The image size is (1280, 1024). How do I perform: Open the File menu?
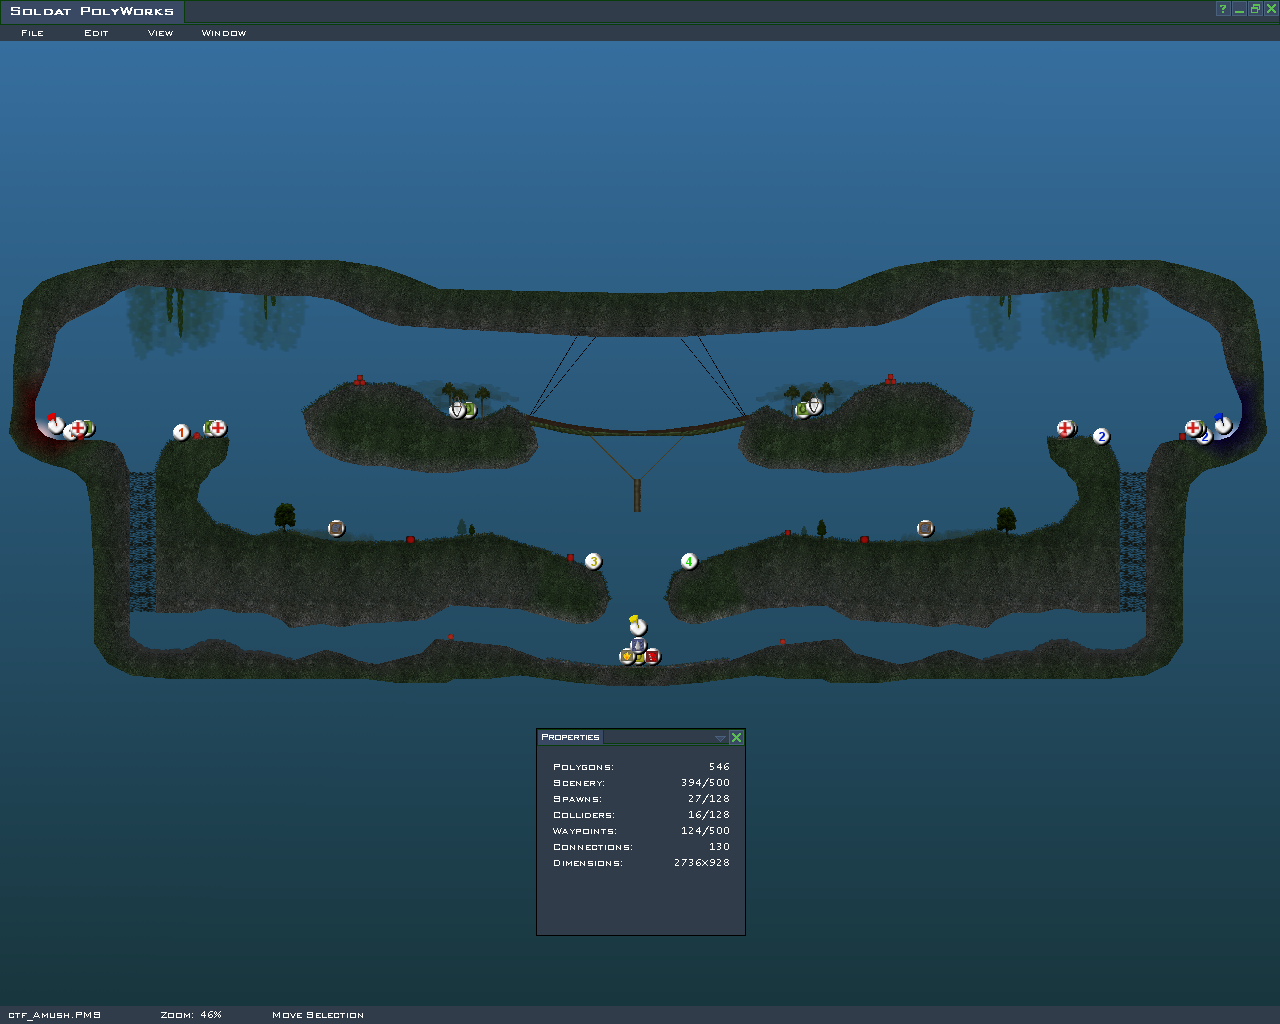click(32, 33)
